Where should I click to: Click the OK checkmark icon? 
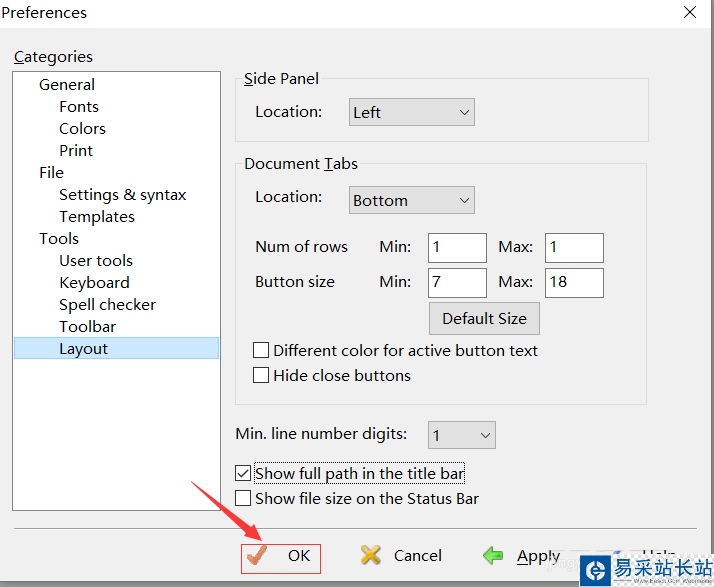(258, 555)
